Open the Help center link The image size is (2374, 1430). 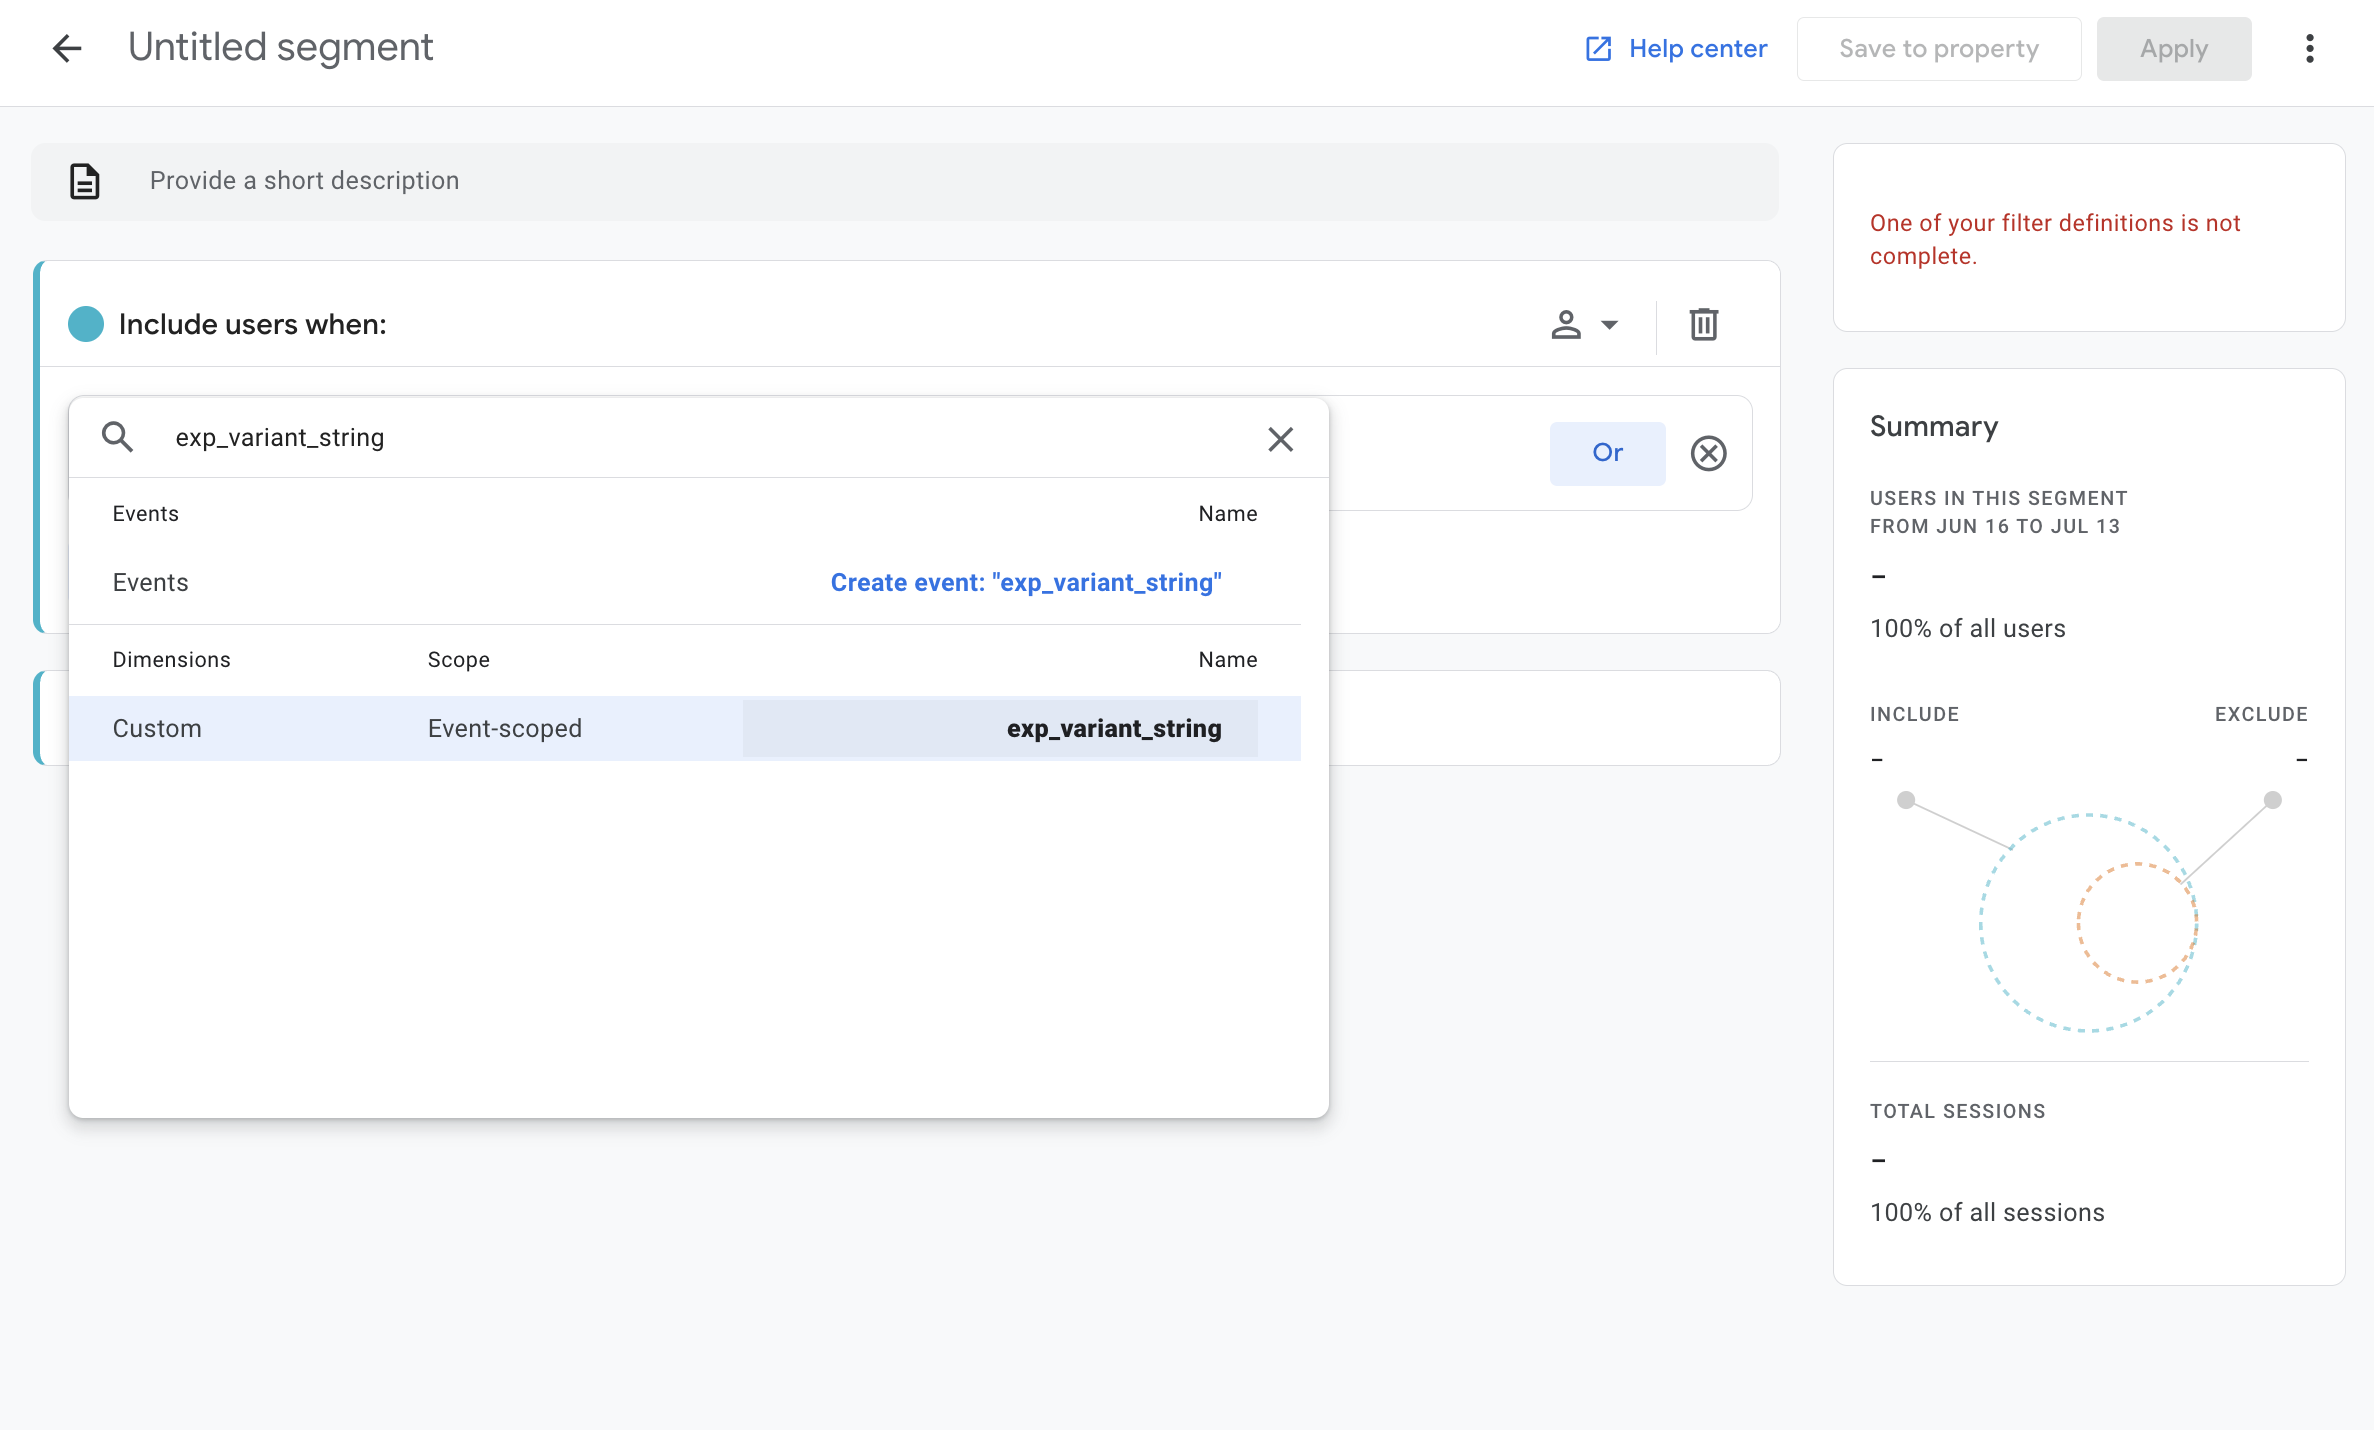[x=1697, y=48]
